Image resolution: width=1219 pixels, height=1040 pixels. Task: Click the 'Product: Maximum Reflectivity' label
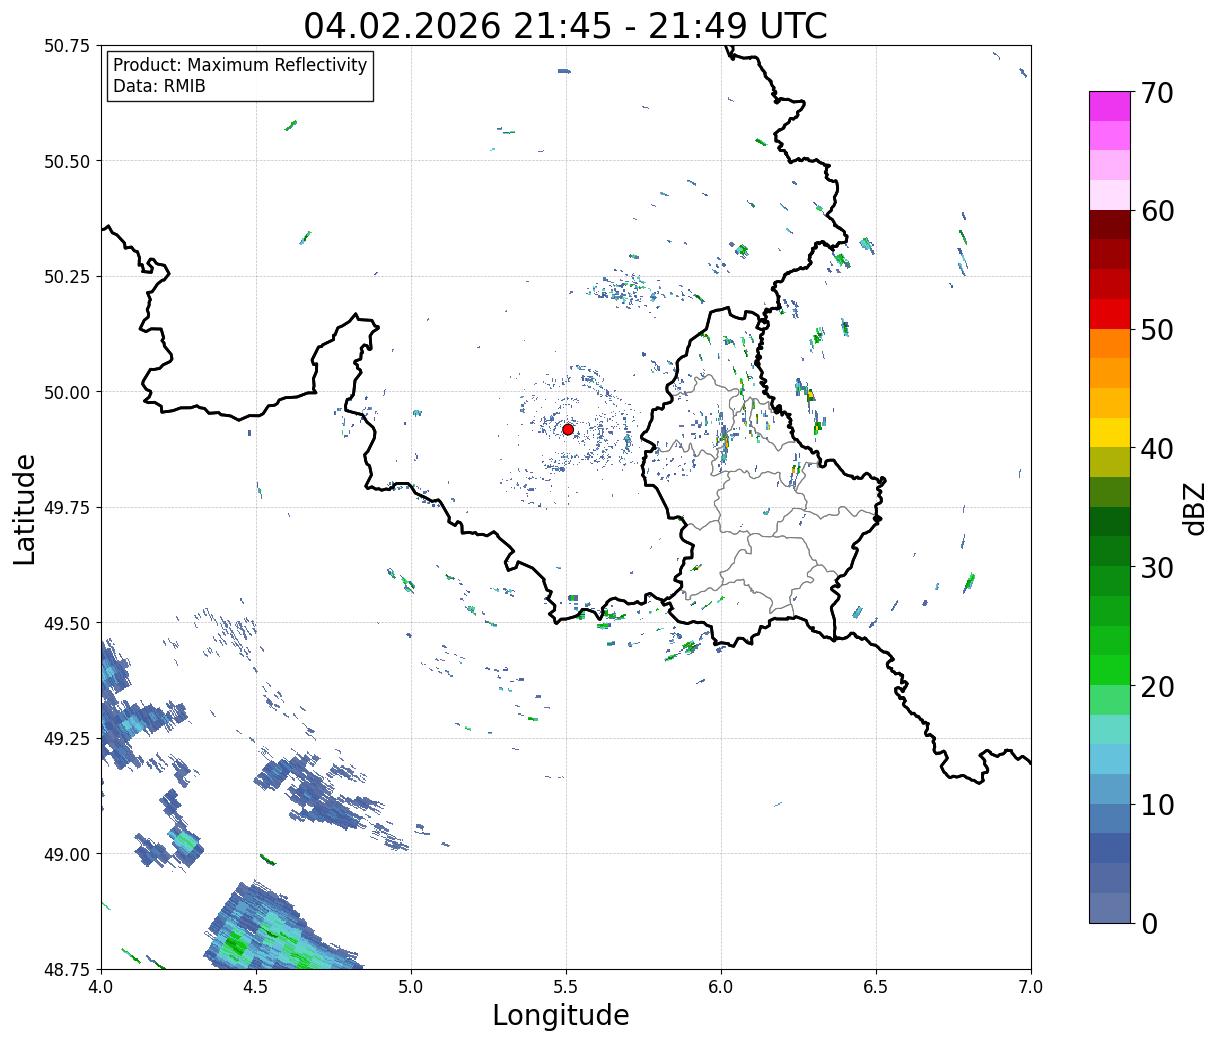click(240, 65)
